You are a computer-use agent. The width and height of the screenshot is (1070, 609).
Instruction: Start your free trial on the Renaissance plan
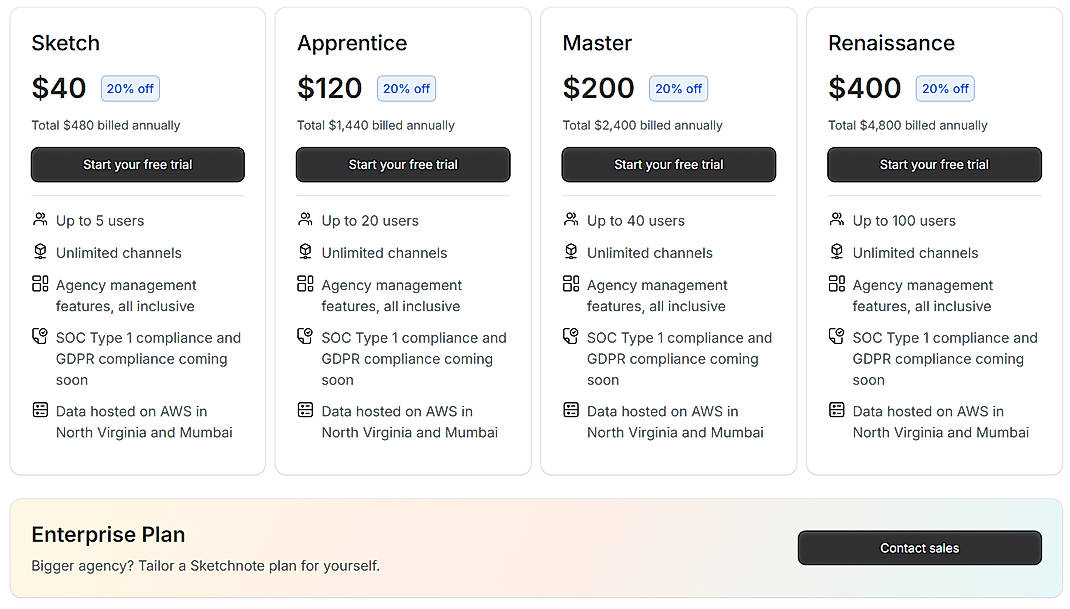coord(933,164)
